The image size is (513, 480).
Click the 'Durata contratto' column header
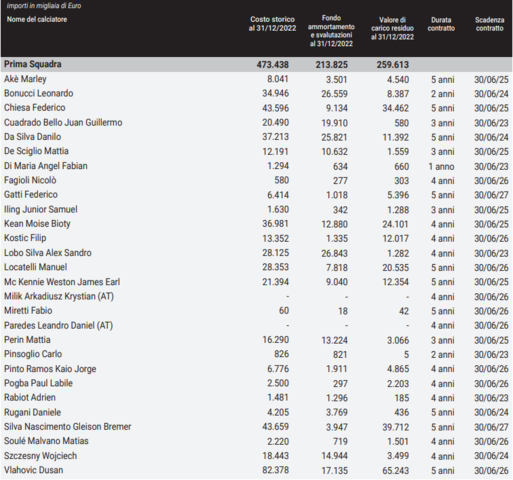pyautogui.click(x=441, y=24)
